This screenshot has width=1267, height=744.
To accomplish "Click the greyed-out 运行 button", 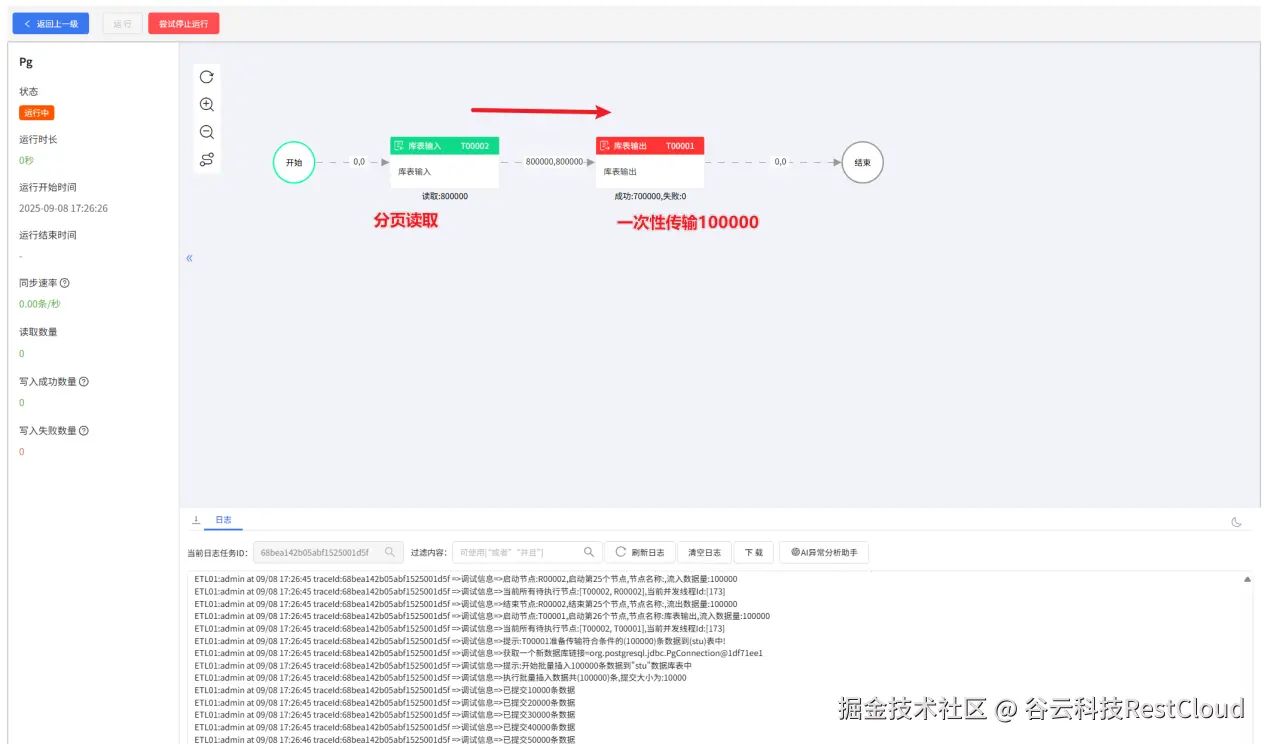I will pyautogui.click(x=122, y=23).
